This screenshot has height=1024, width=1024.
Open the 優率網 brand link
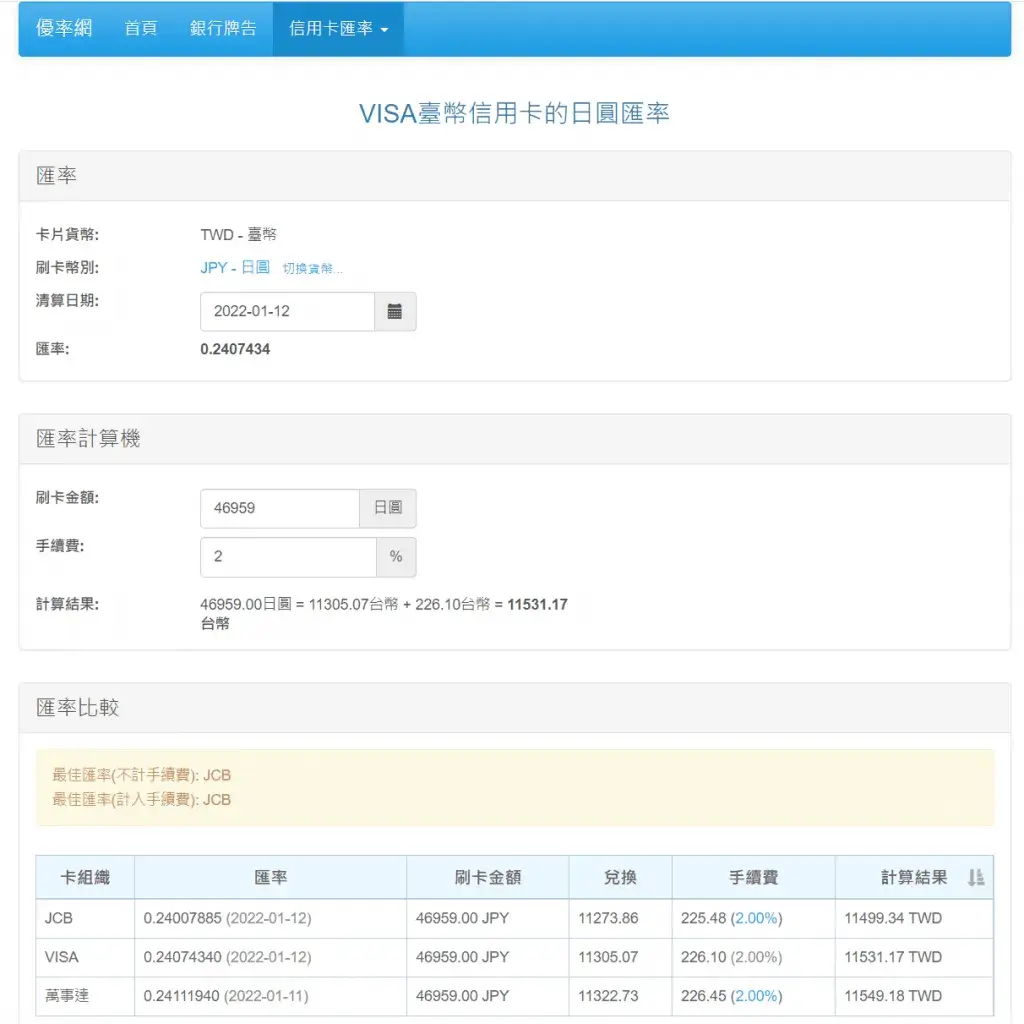coord(64,28)
